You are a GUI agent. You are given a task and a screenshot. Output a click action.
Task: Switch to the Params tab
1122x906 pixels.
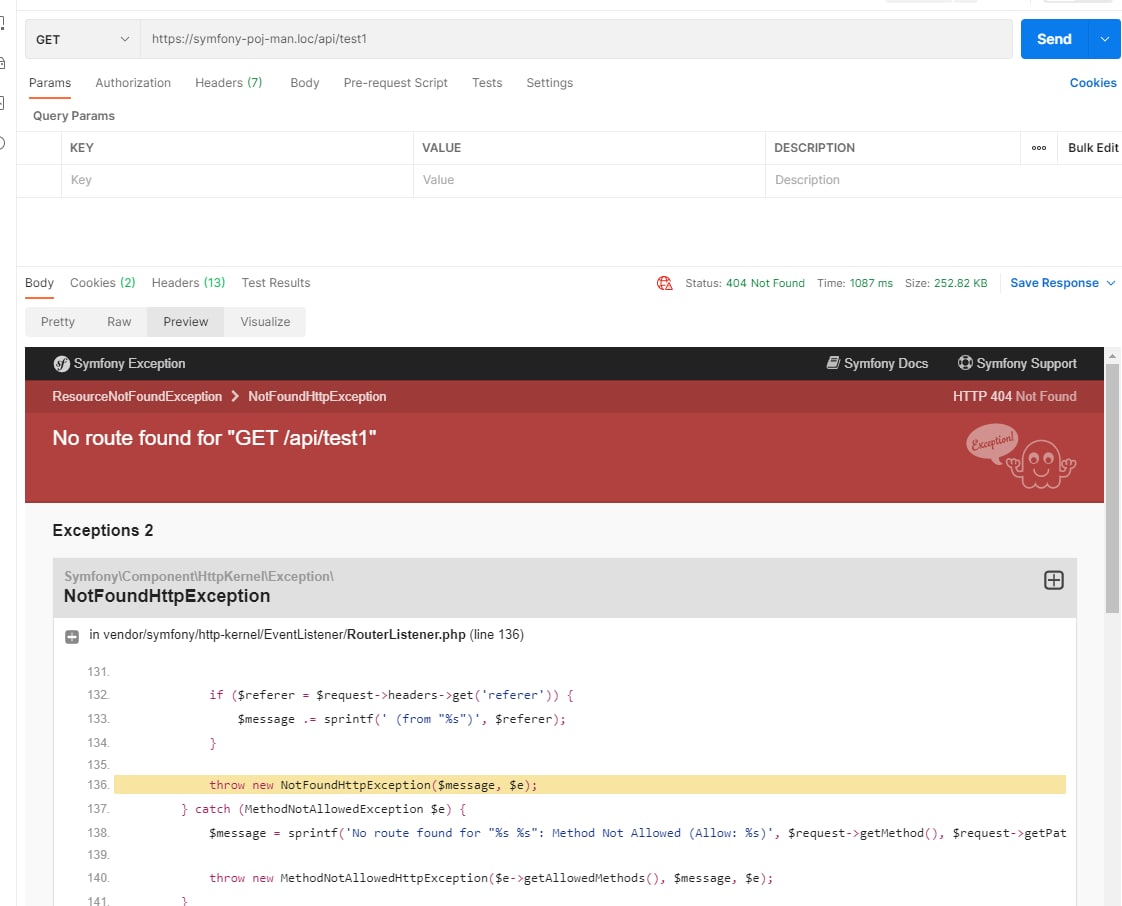click(x=50, y=83)
